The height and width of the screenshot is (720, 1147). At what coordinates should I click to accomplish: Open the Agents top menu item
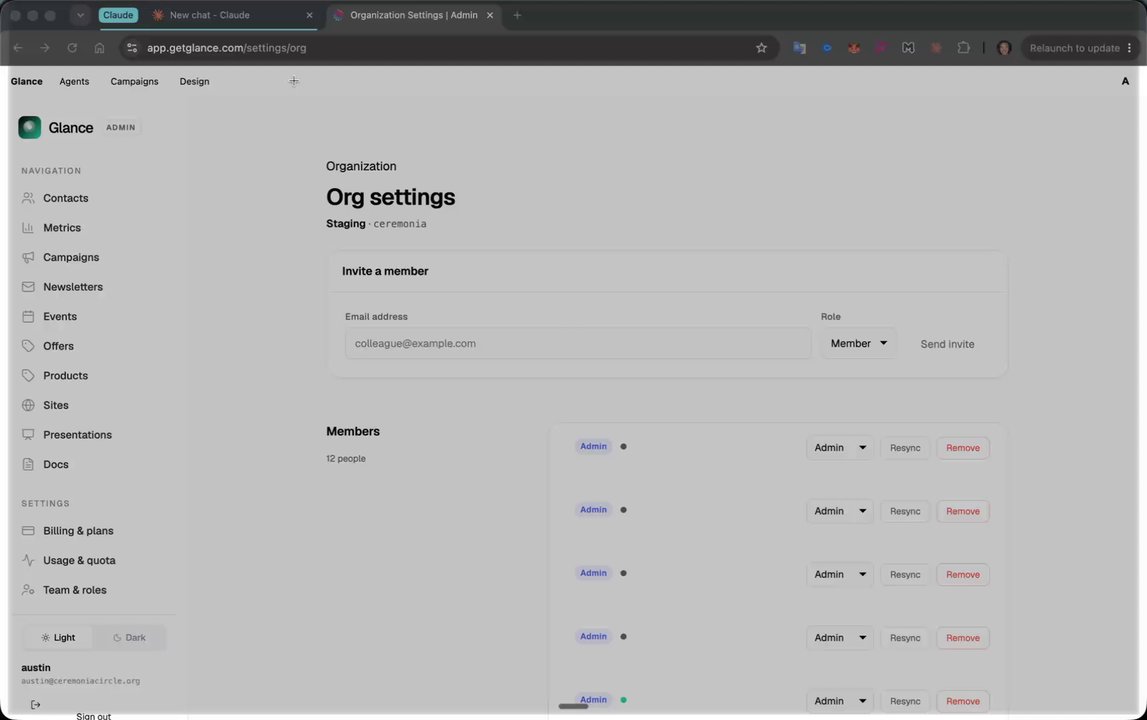point(74,81)
